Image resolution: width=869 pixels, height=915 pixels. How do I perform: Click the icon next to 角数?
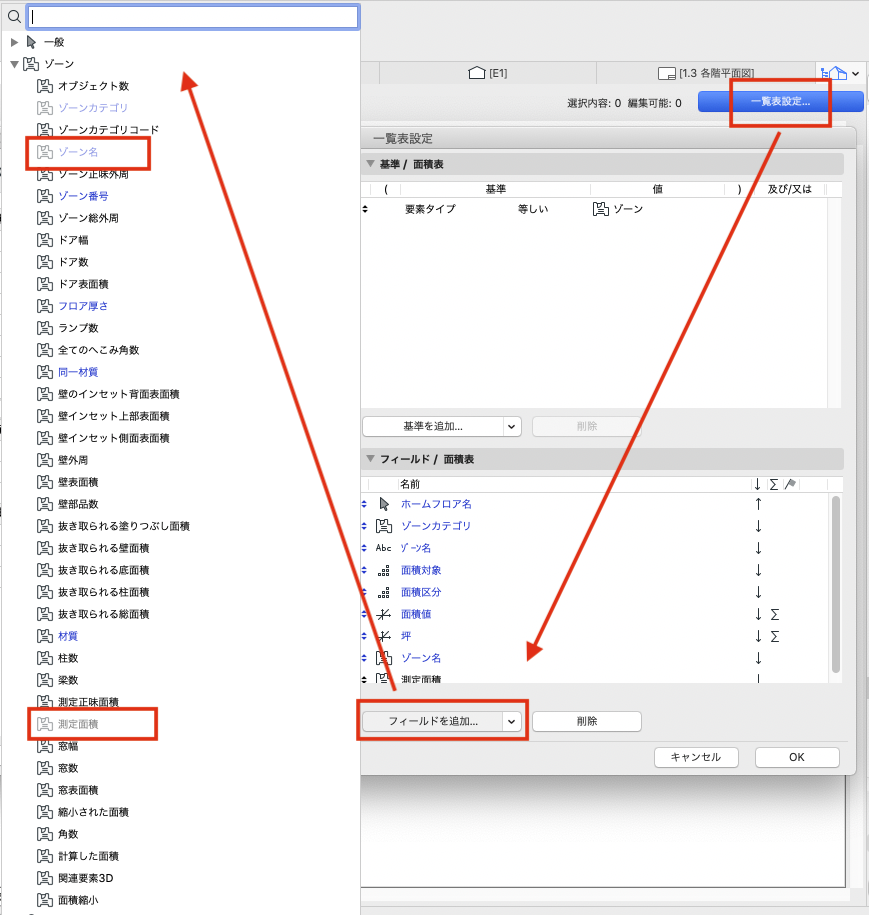point(45,834)
